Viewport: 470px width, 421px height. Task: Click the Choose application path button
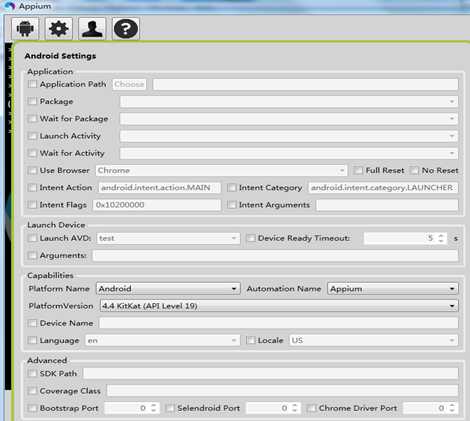[x=129, y=84]
